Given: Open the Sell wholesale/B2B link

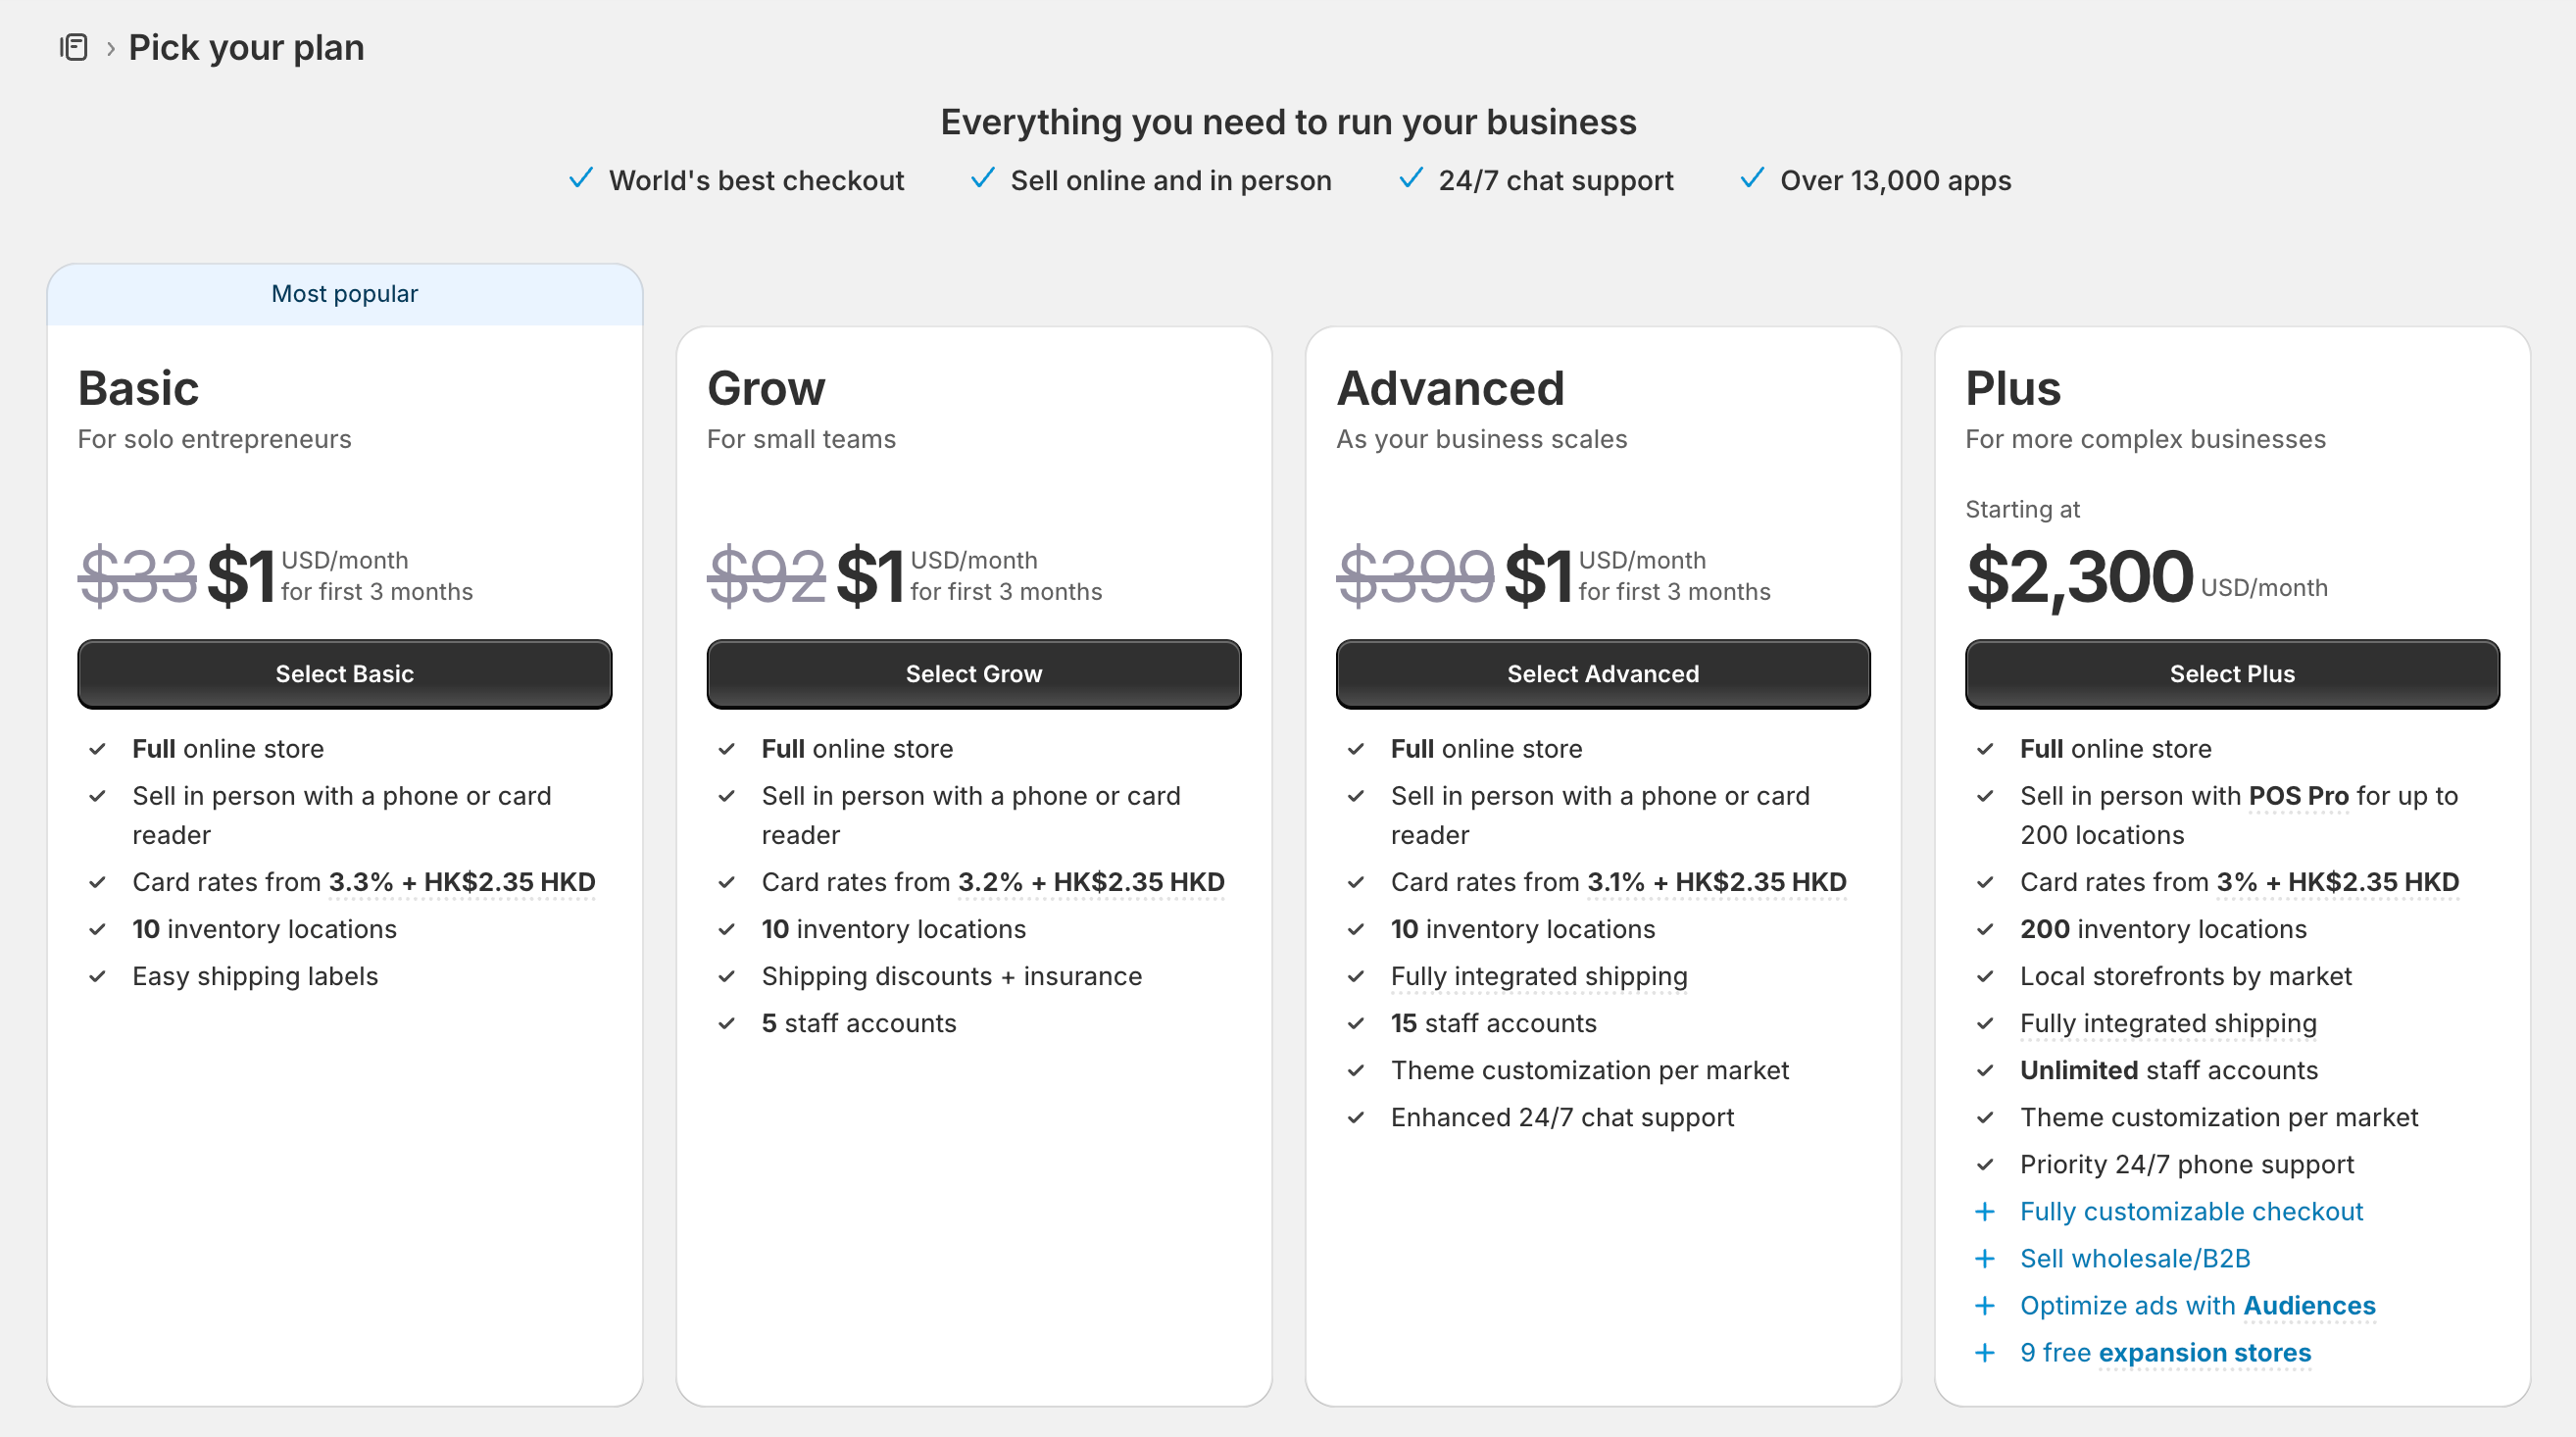Looking at the screenshot, I should click(2135, 1258).
